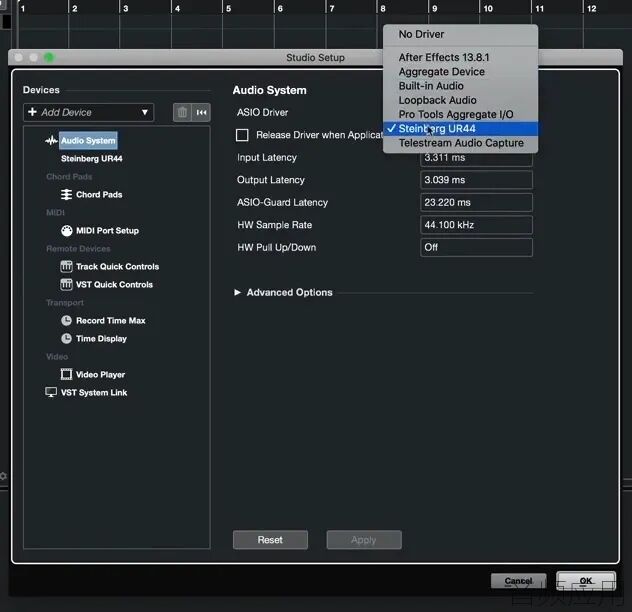
Task: Click the Output Latency 3.039 ms field
Action: [x=476, y=180]
